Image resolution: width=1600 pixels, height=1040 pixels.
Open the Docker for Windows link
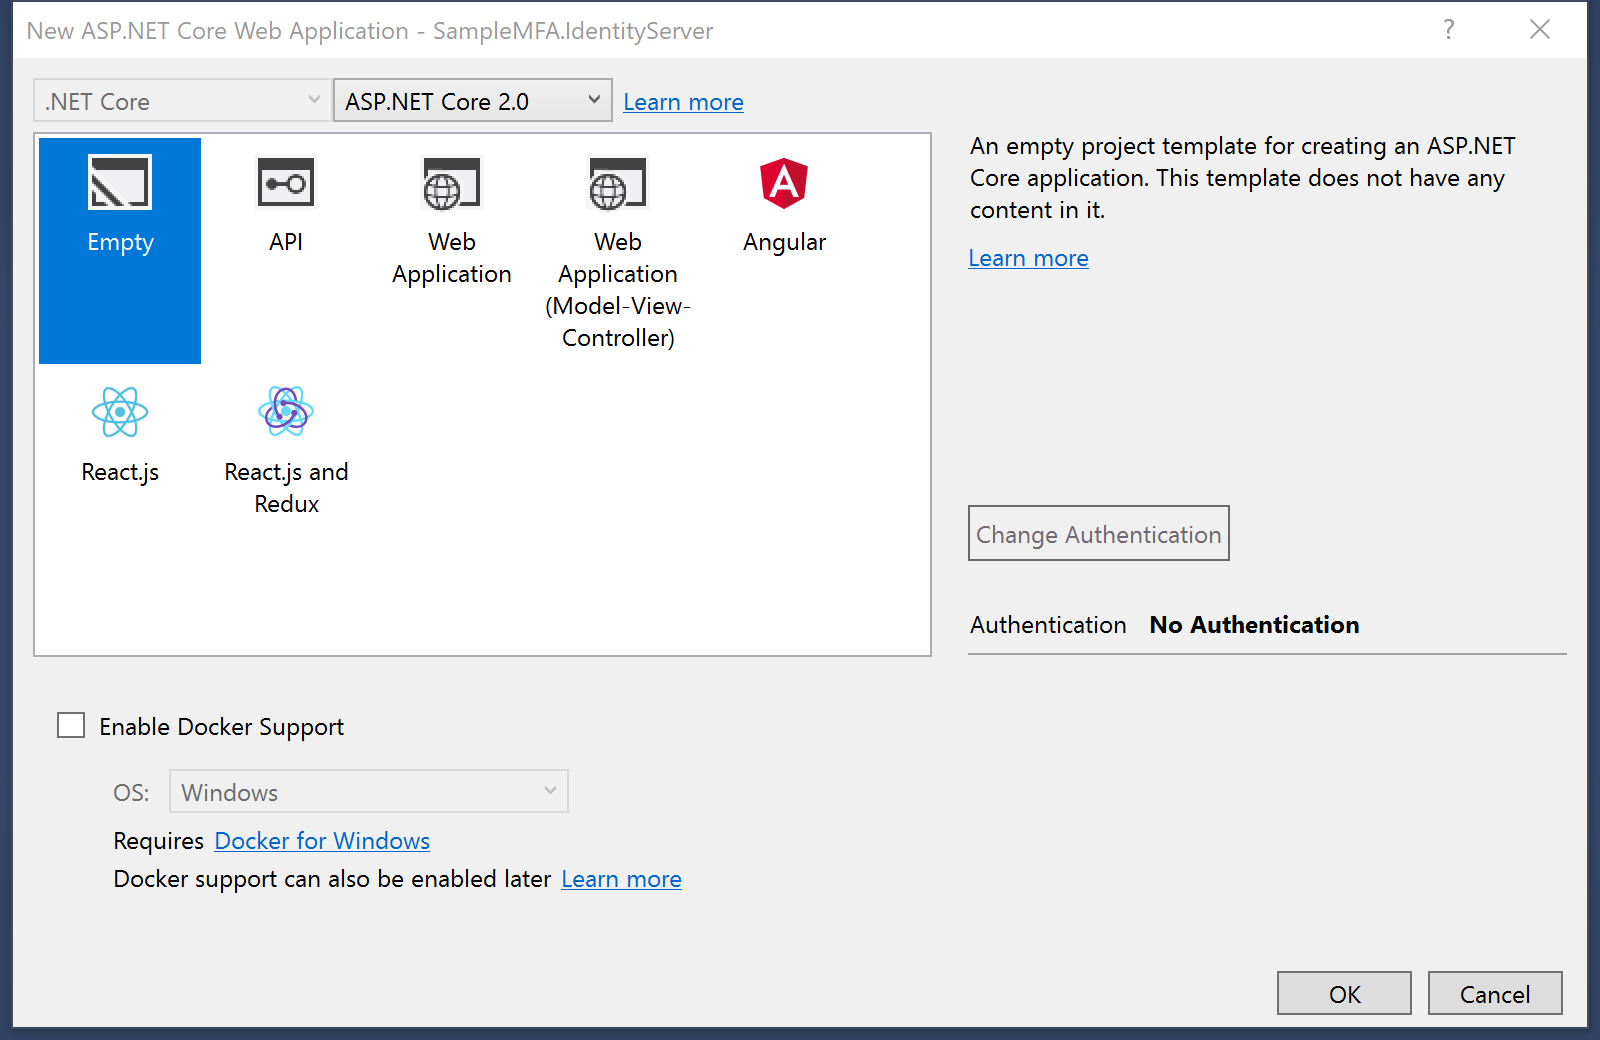(x=321, y=841)
